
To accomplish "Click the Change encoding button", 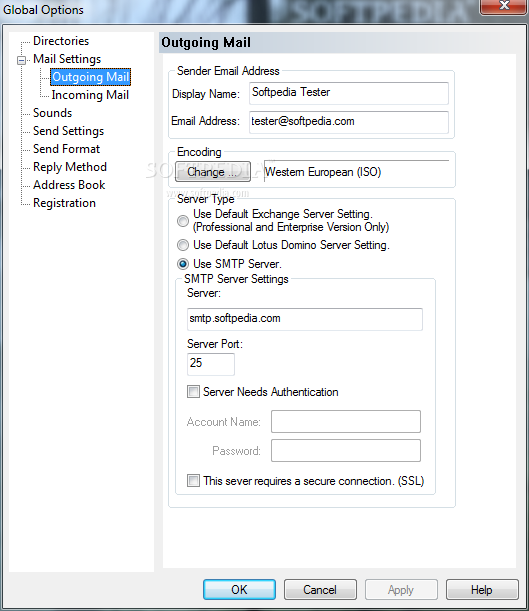I will [x=213, y=171].
